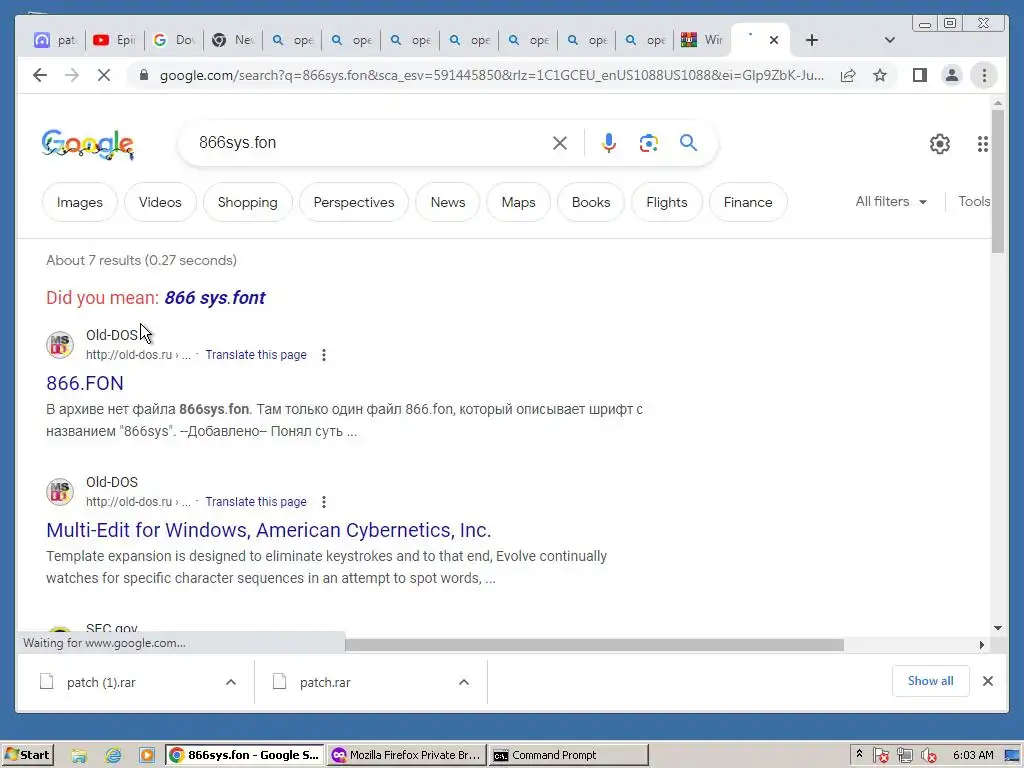
Task: Switch to the YouTube Epi tab
Action: (114, 40)
